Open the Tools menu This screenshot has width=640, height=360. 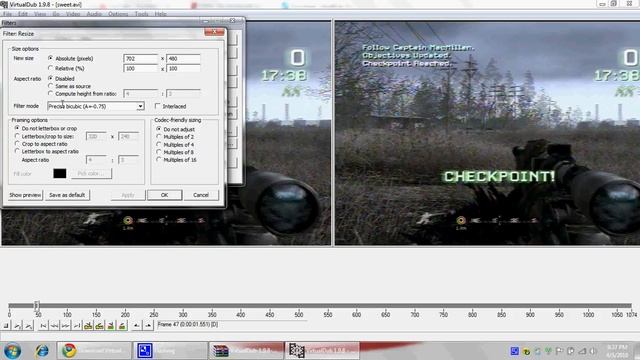click(141, 14)
